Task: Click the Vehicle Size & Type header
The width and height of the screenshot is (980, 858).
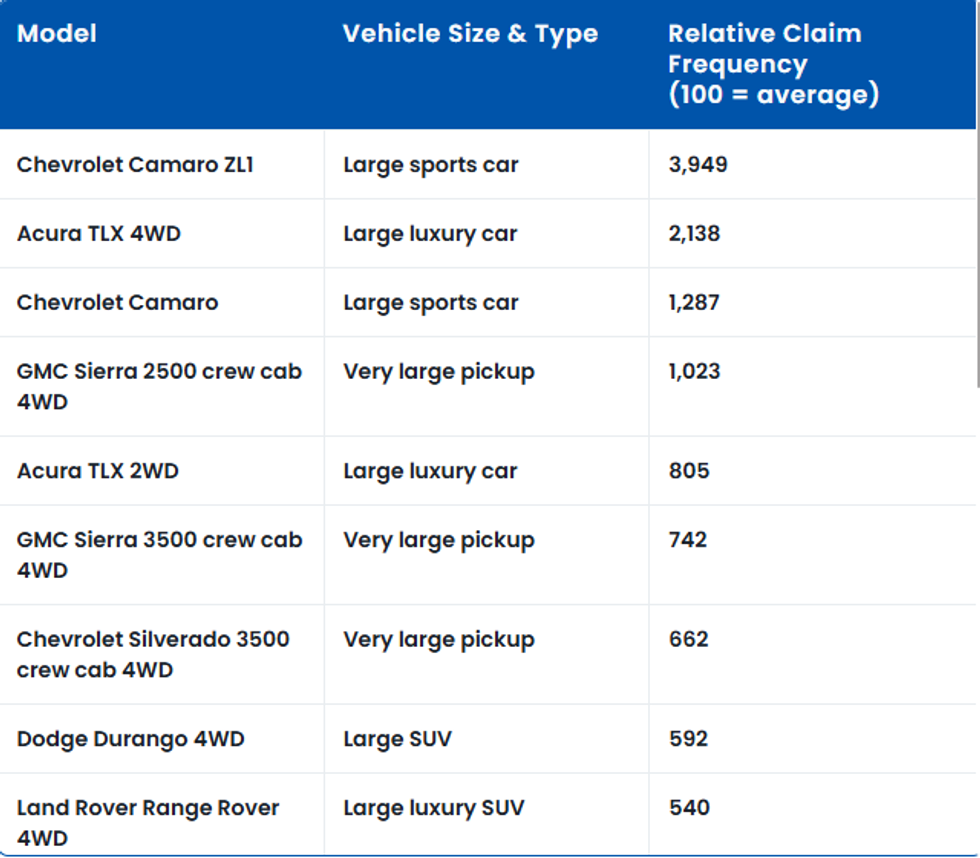Action: pos(470,34)
